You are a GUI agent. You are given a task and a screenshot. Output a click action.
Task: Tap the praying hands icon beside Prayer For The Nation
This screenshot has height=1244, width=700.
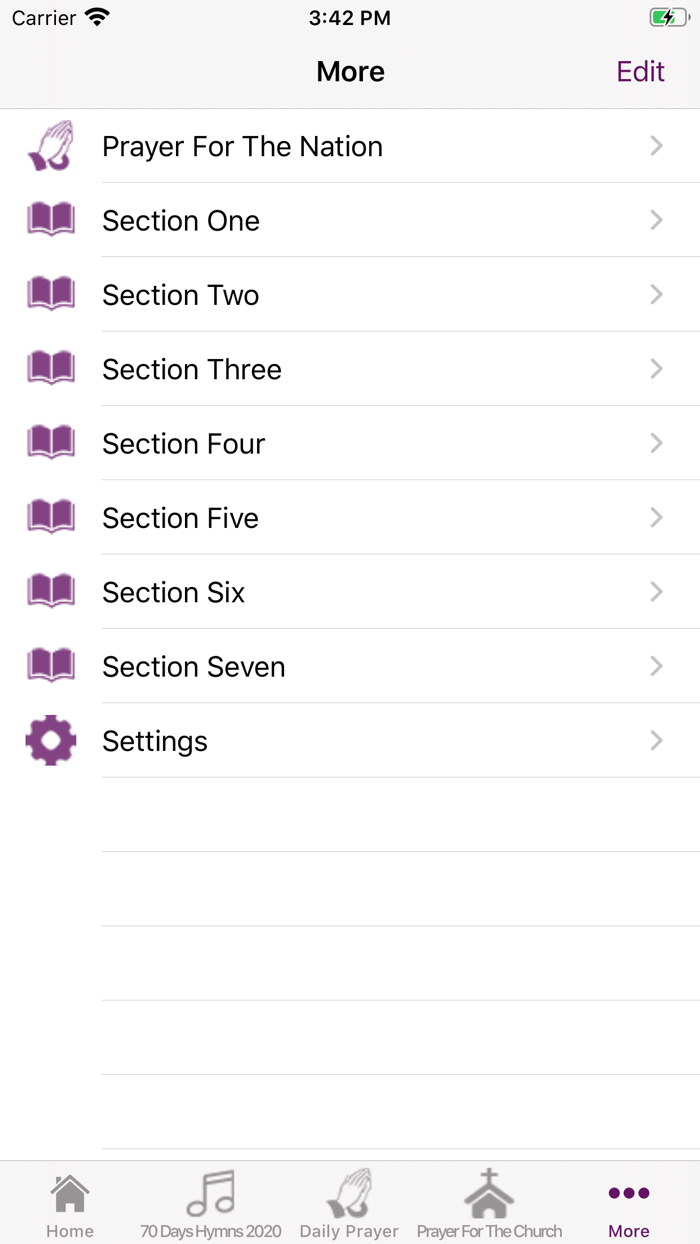(x=50, y=146)
